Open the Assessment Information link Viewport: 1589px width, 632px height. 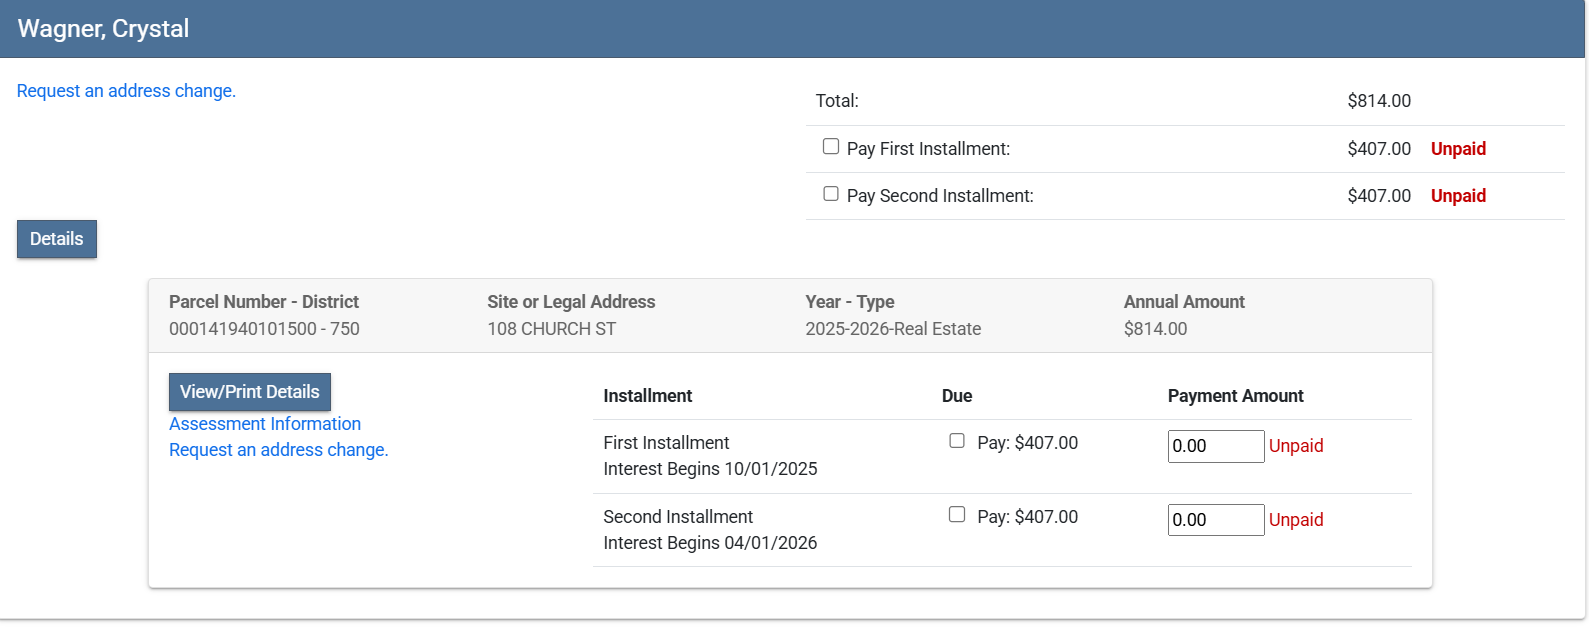pos(265,424)
